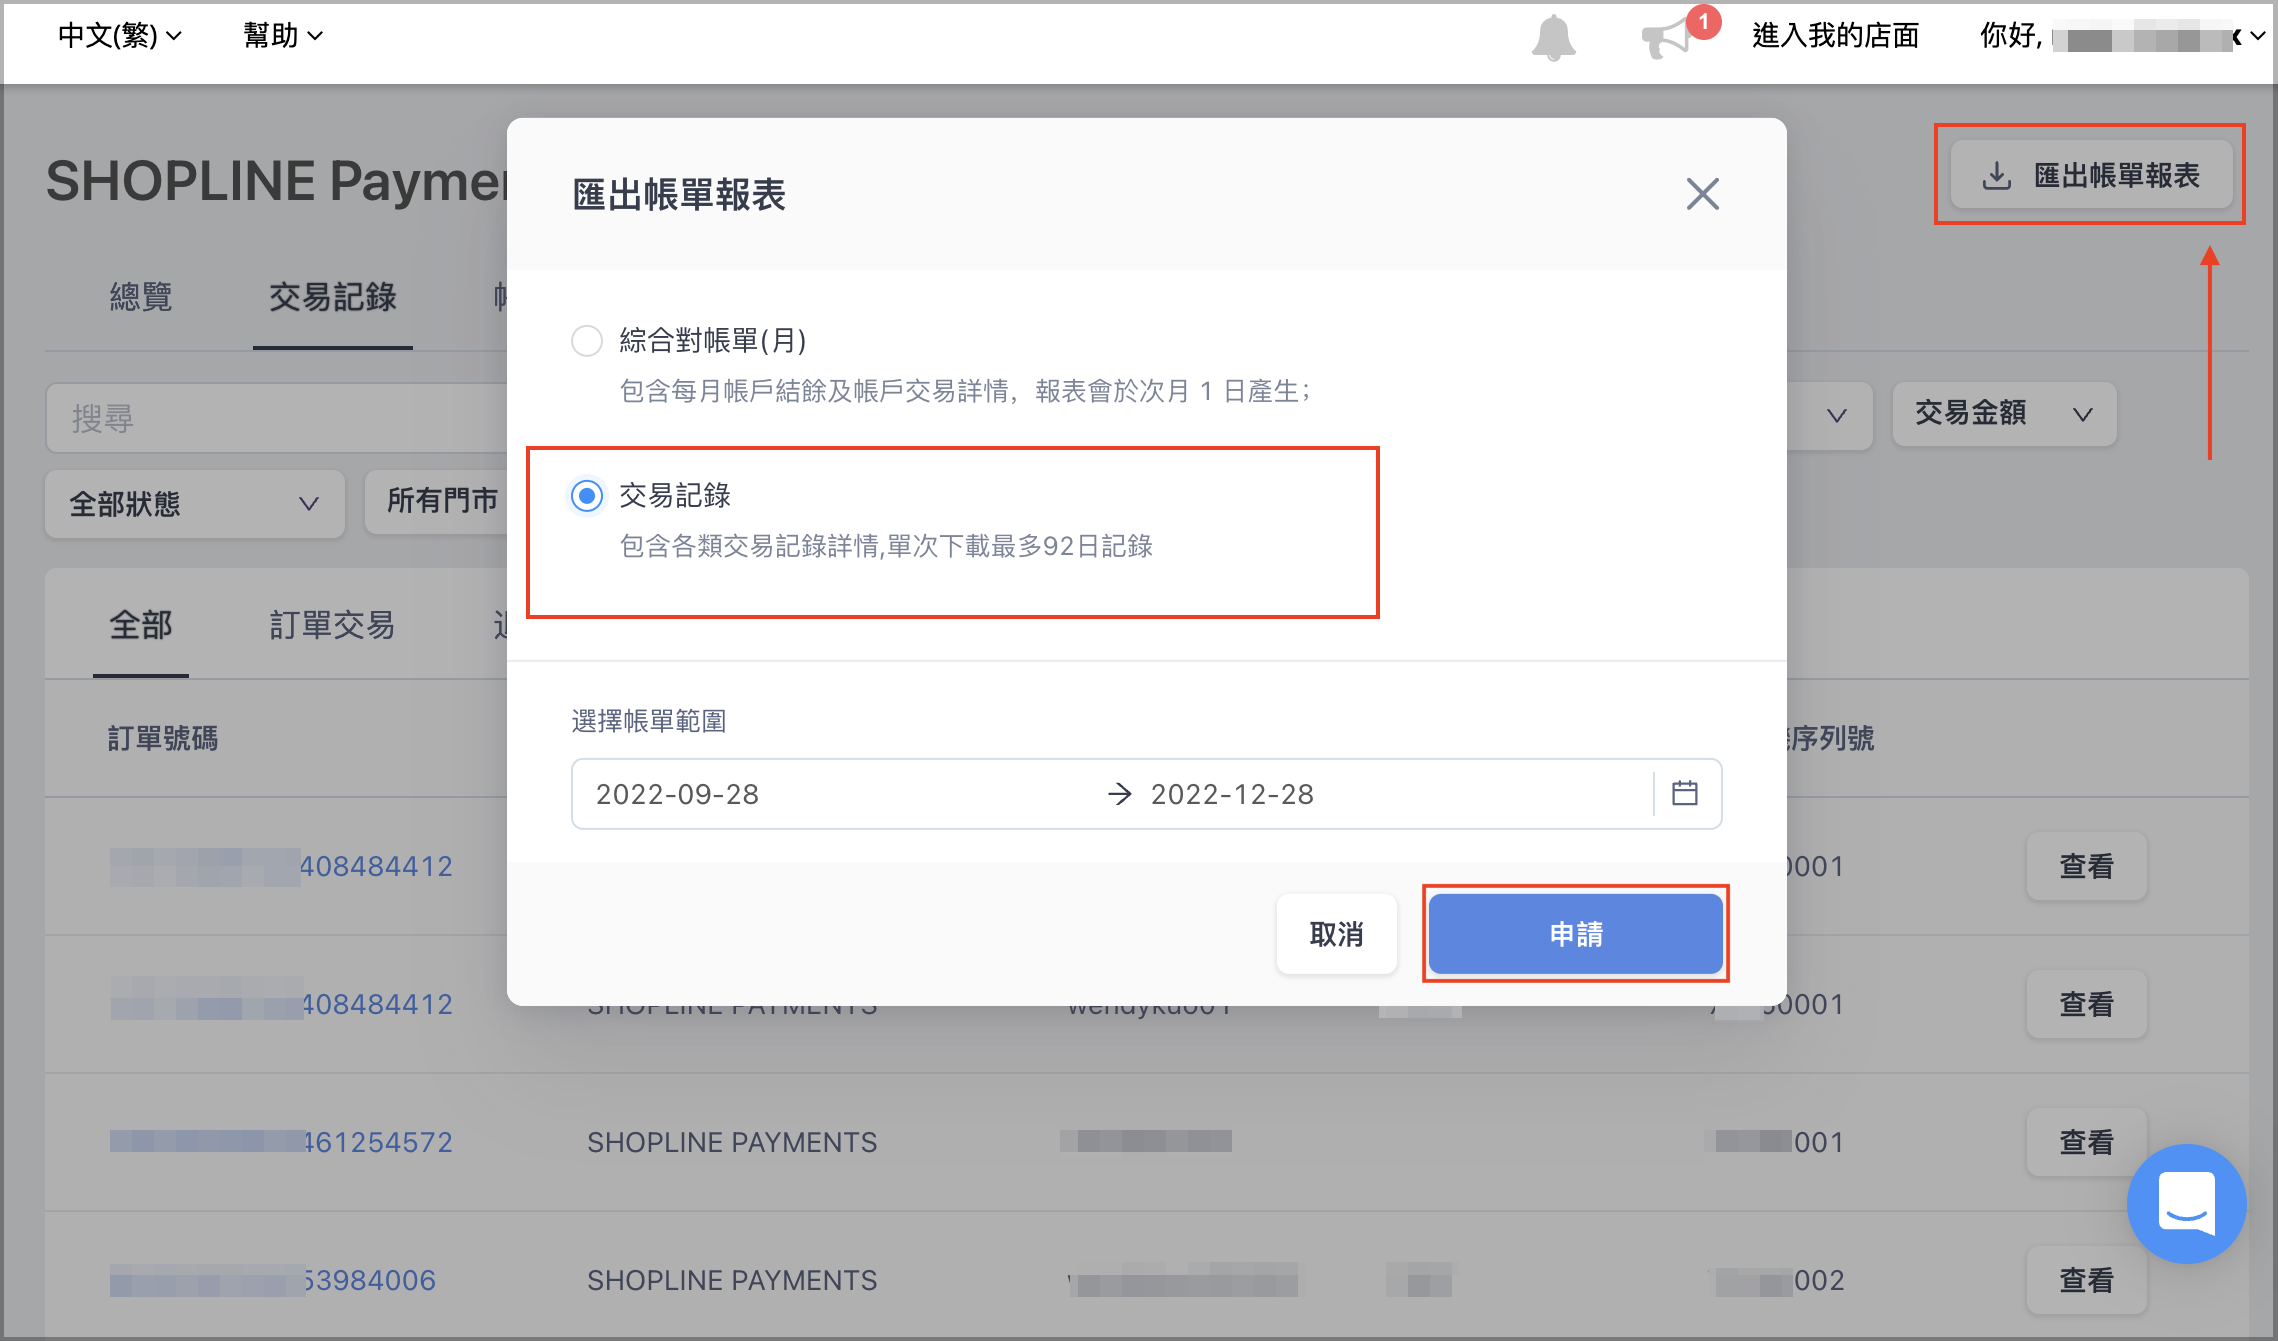The width and height of the screenshot is (2278, 1341).
Task: Expand the 全部狀態 status dropdown
Action: [x=195, y=504]
